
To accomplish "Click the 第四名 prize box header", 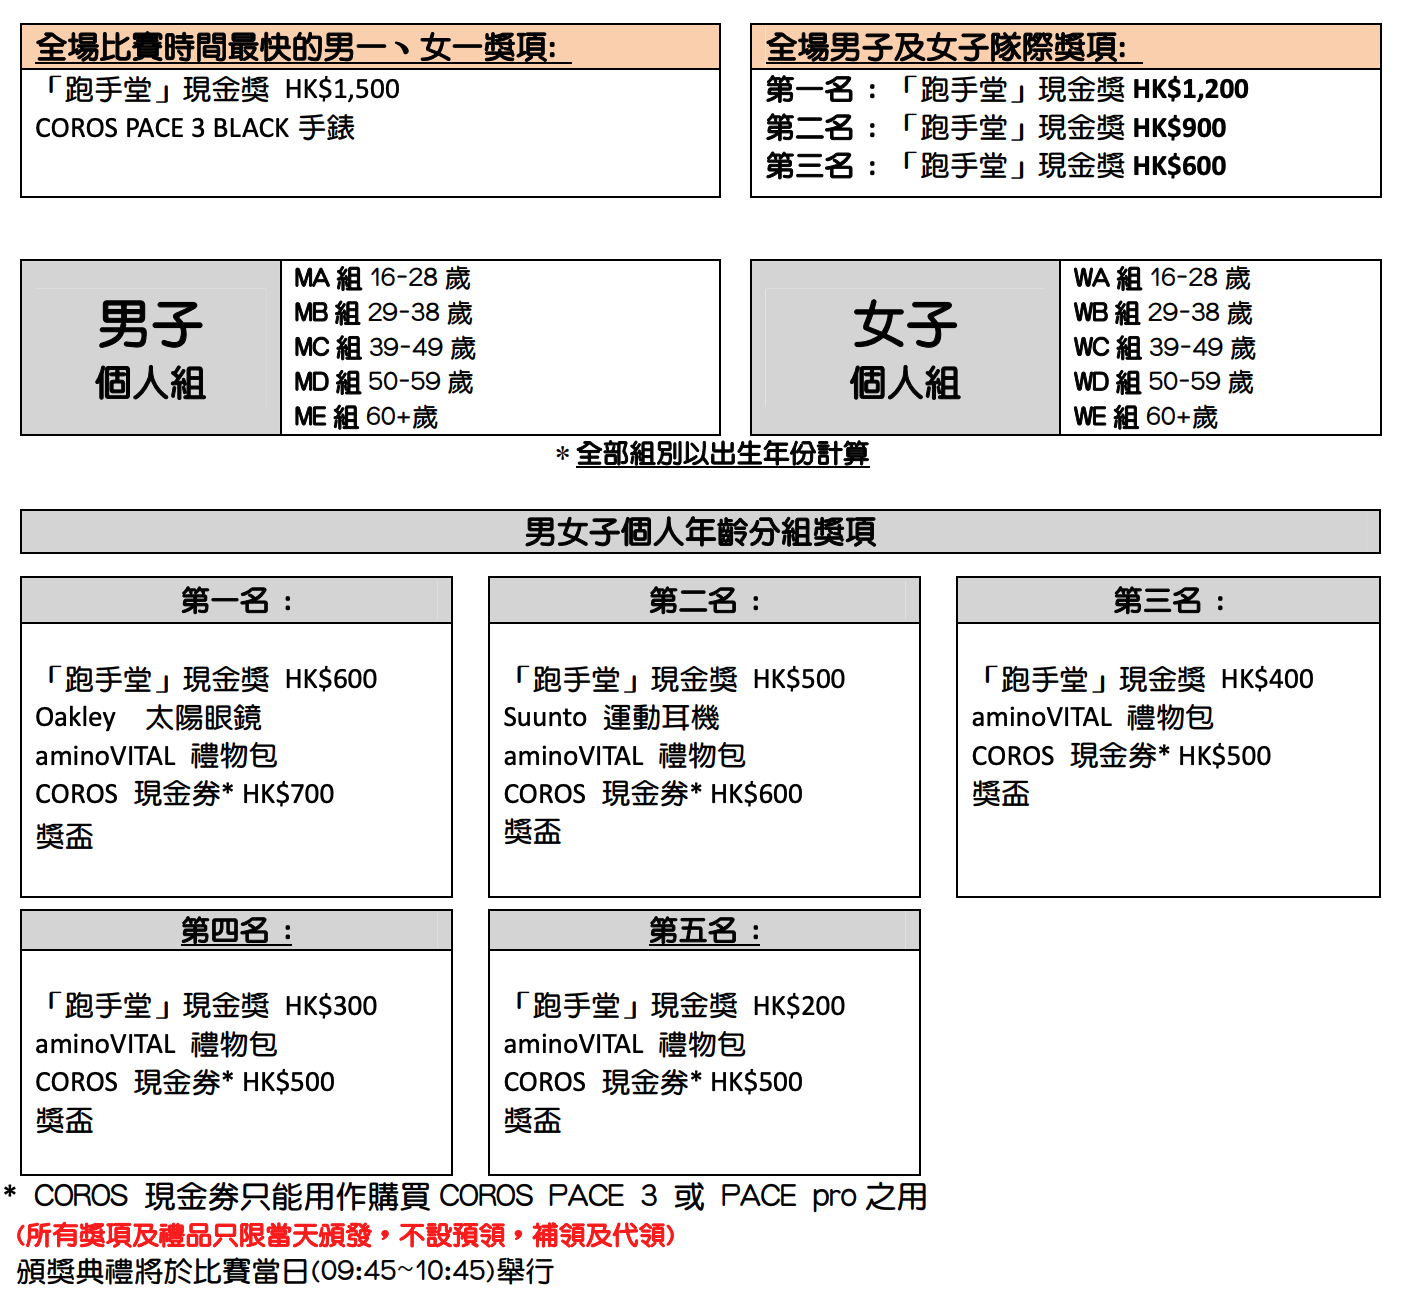I will (236, 931).
